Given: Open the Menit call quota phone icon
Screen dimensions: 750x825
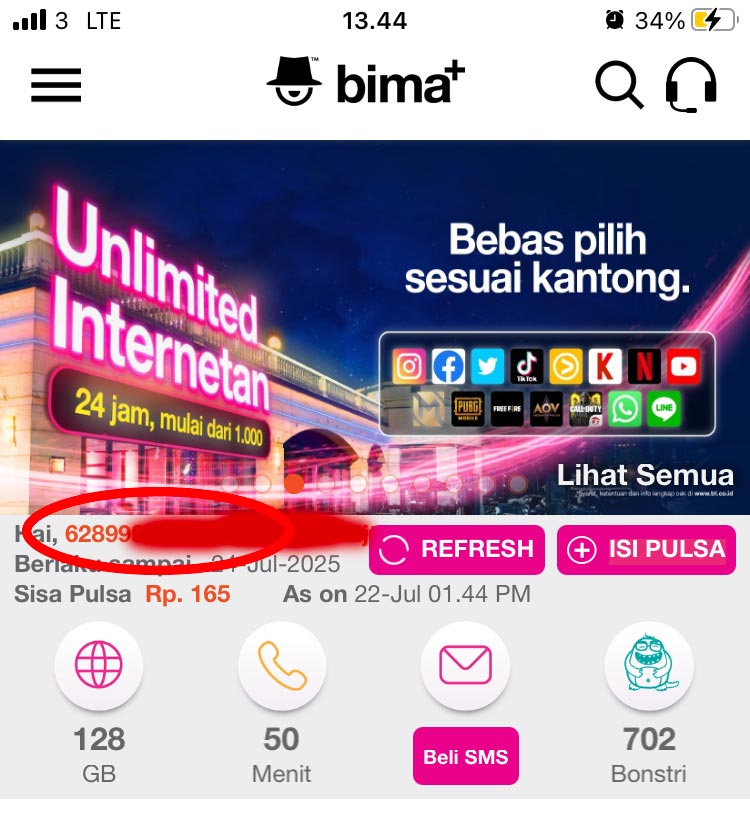Looking at the screenshot, I should tap(282, 666).
